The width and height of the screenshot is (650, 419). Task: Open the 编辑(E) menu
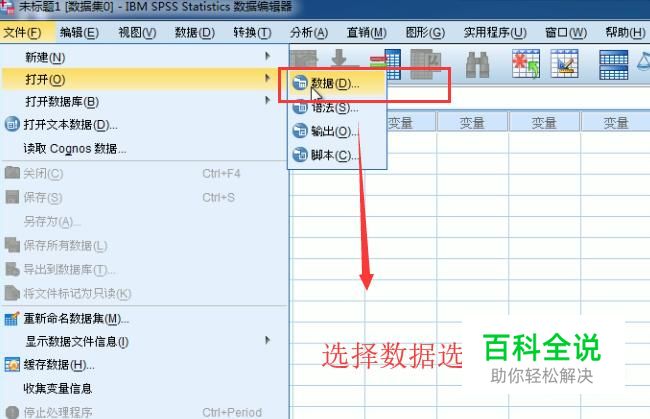(79, 32)
